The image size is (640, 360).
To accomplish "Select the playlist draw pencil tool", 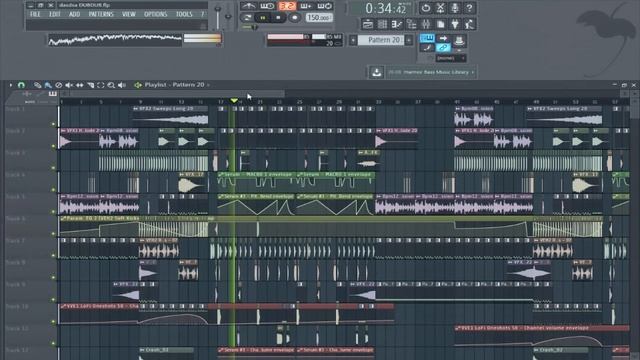I will pos(38,85).
